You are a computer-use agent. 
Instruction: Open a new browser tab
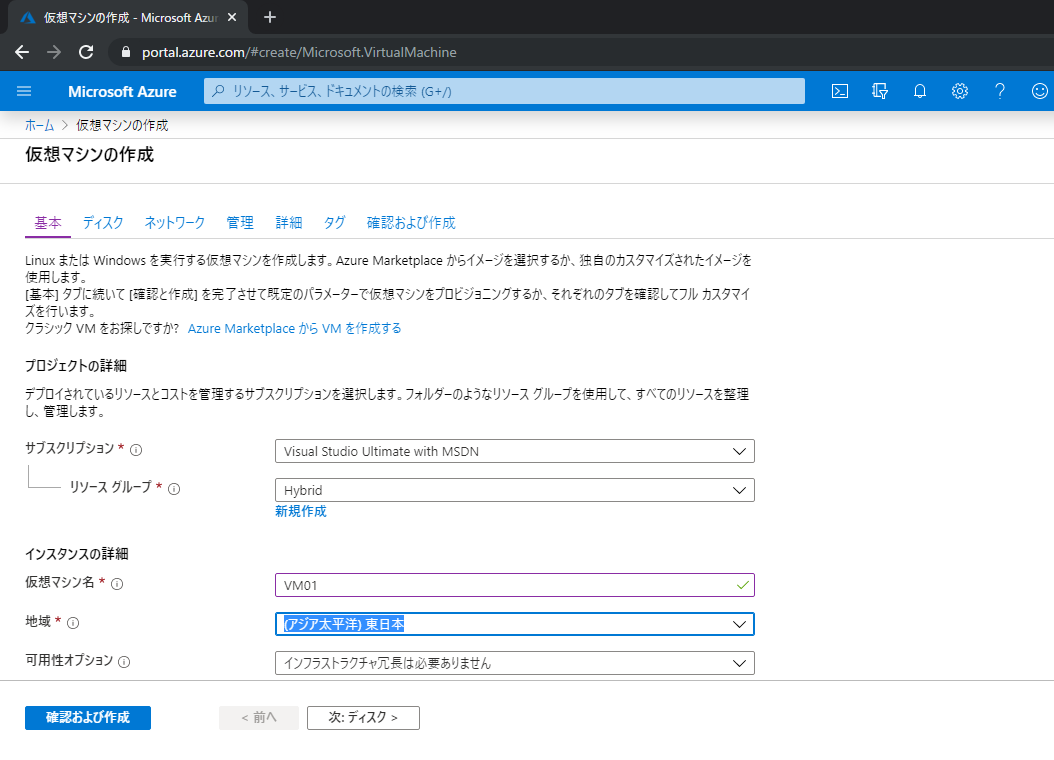point(270,17)
